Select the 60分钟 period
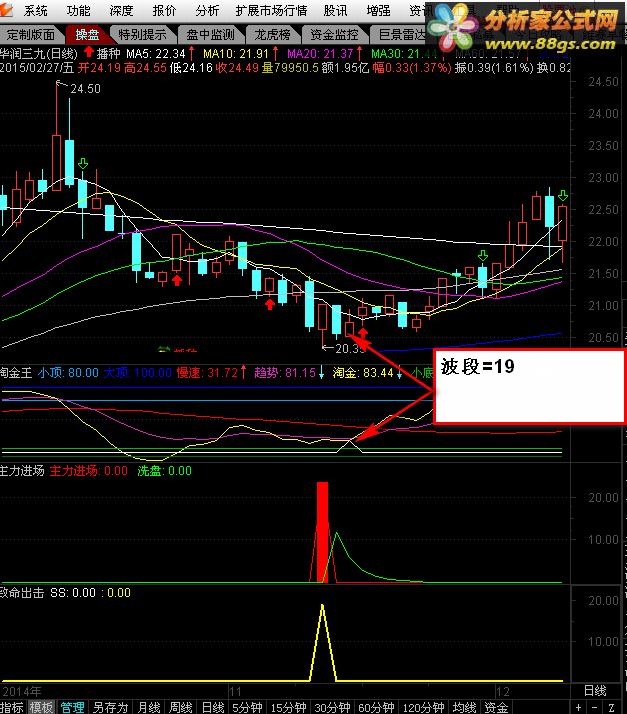The width and height of the screenshot is (627, 714). point(376,707)
